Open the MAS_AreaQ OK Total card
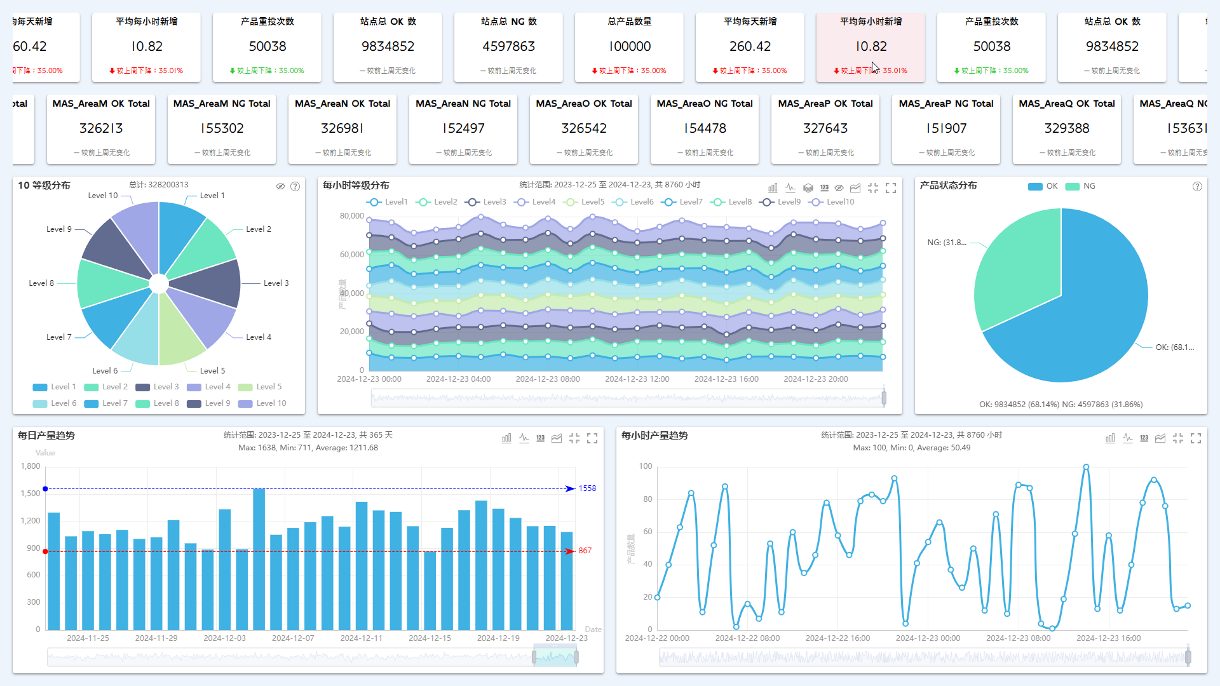Screen dimensions: 1220x686 click(x=1067, y=129)
